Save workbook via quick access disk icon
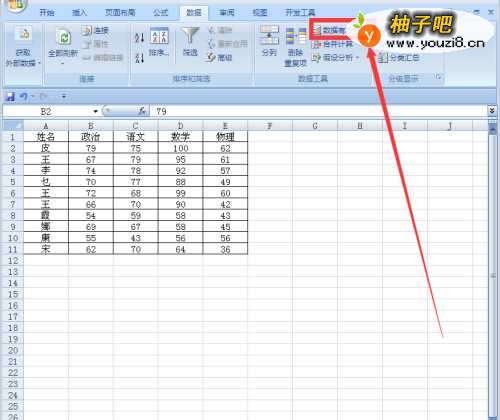The height and width of the screenshot is (420, 500). click(x=10, y=97)
